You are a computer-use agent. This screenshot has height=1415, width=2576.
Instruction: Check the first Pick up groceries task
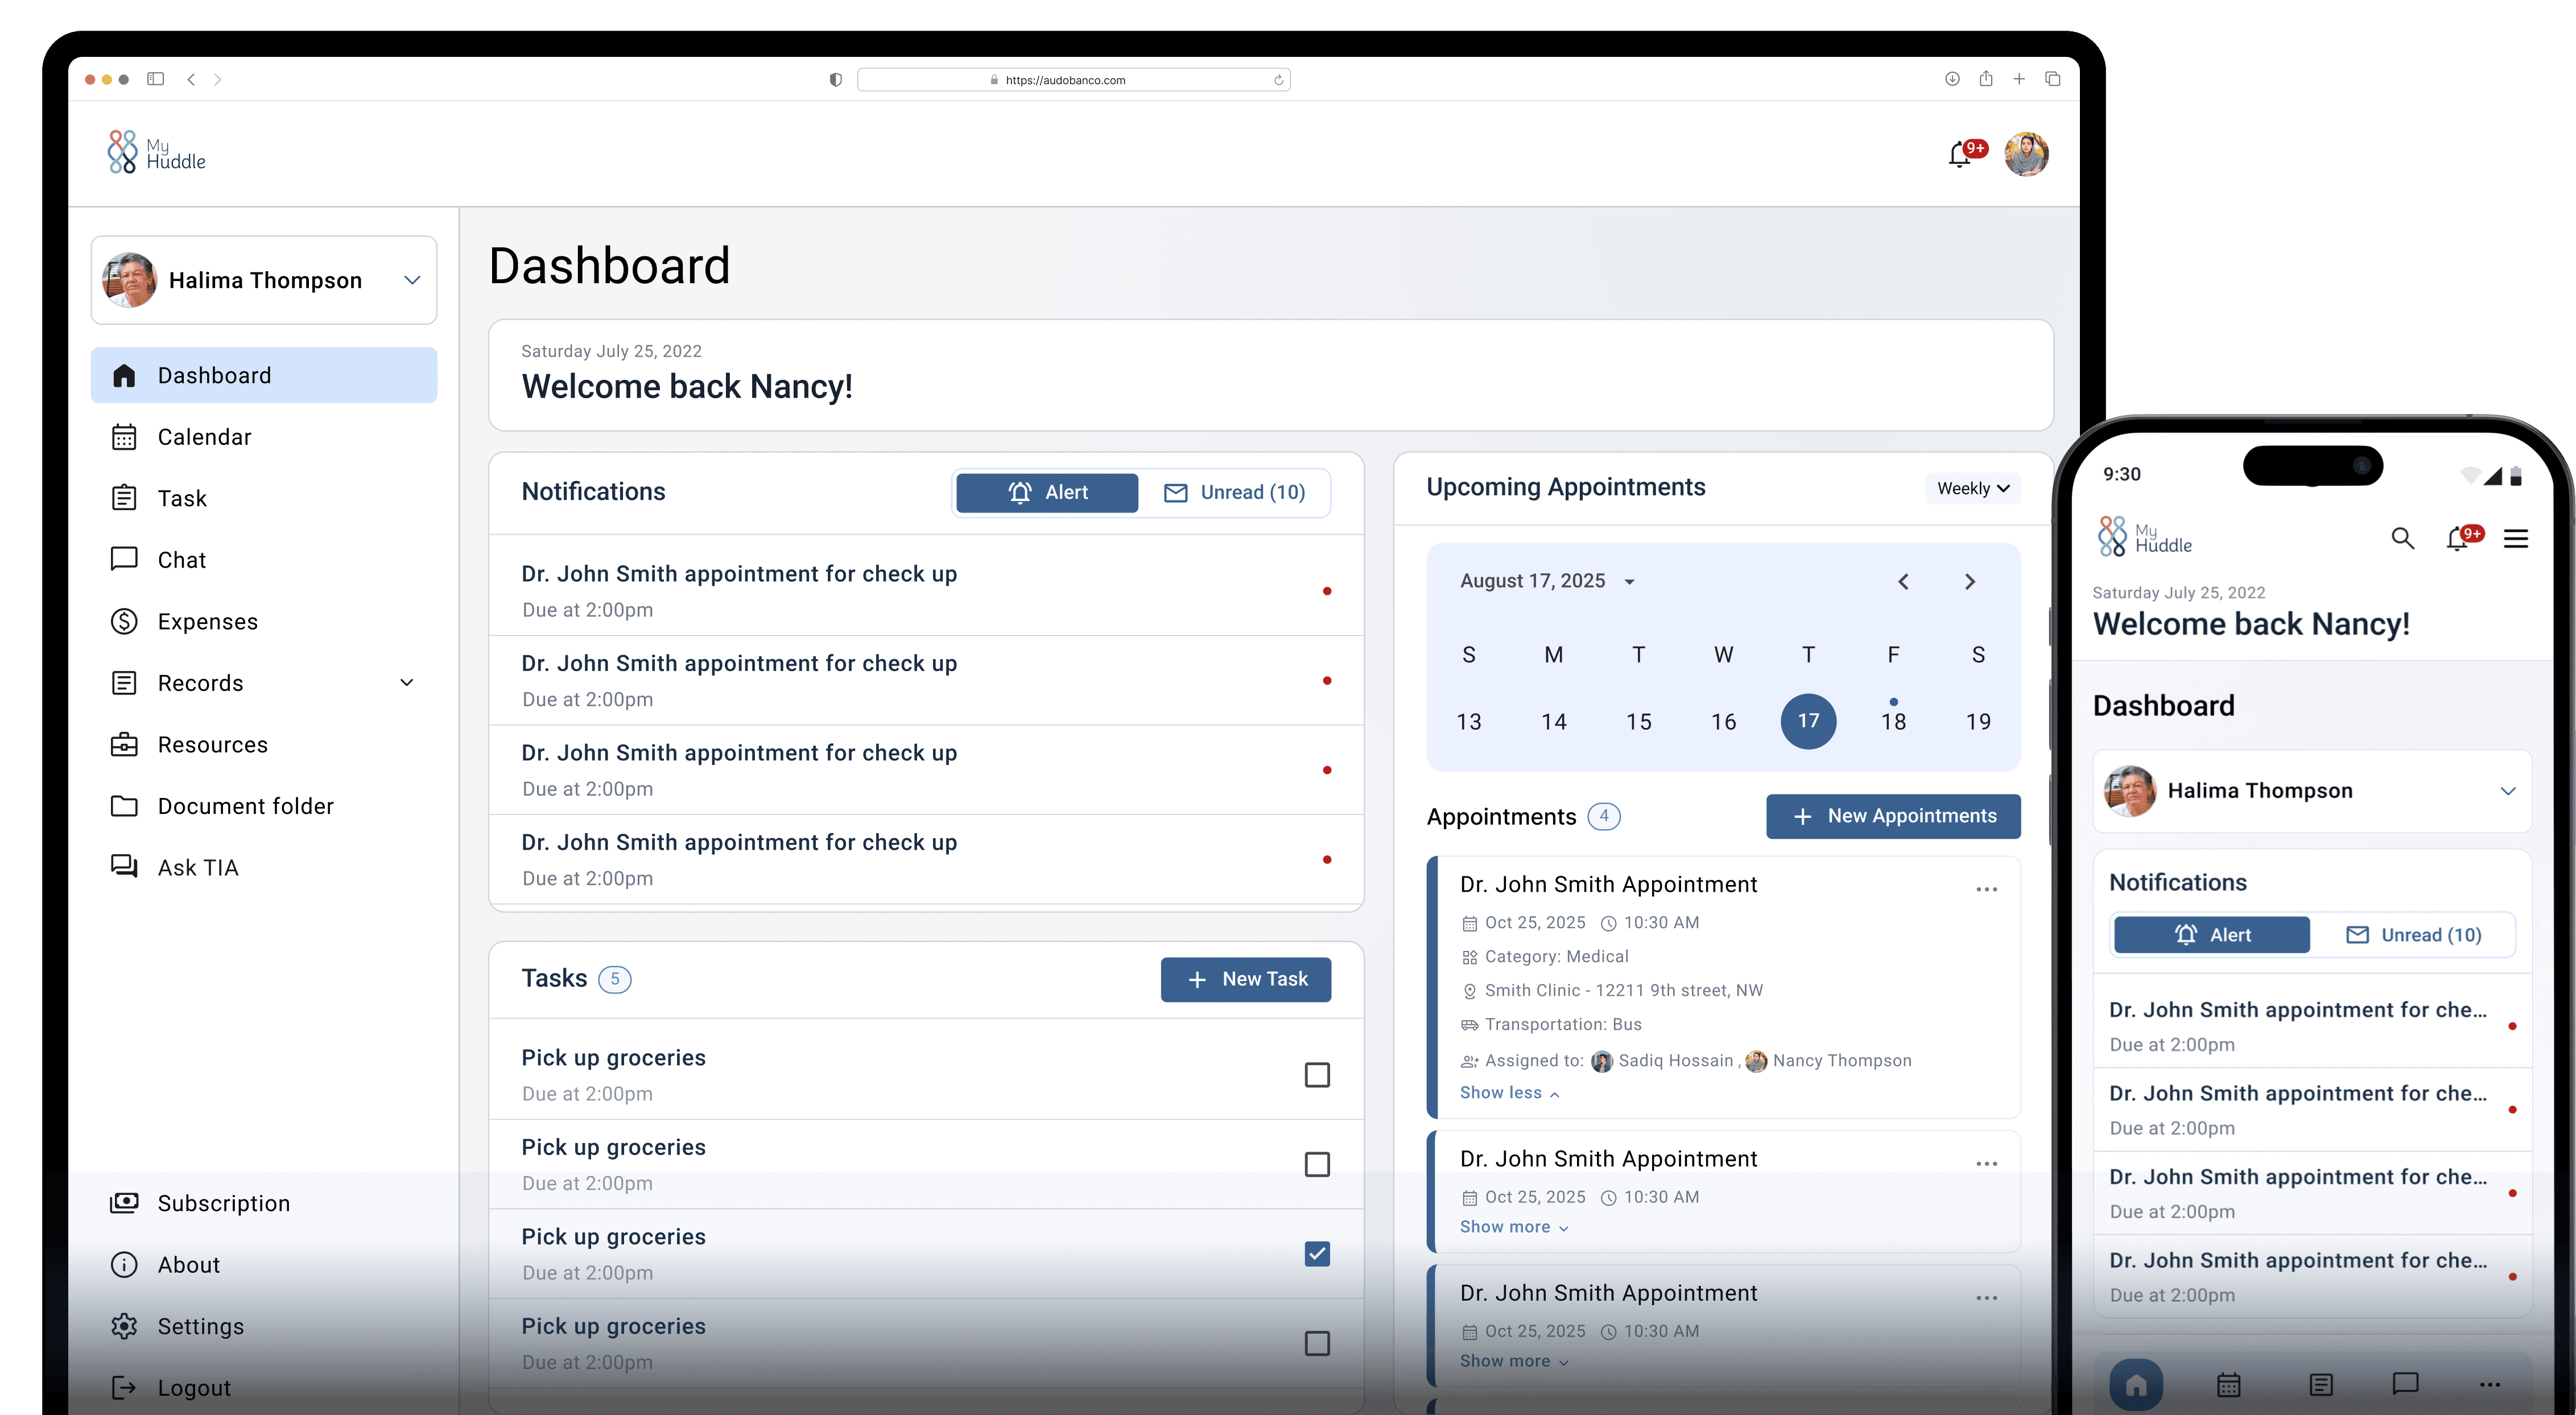(1316, 1075)
